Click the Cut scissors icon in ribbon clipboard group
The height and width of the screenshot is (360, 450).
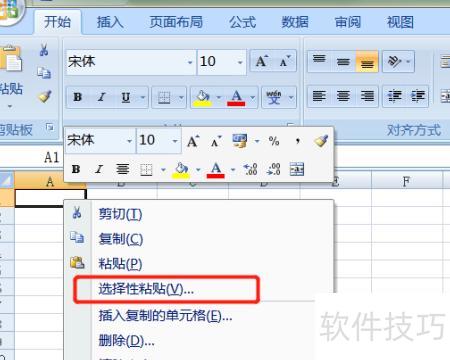[x=44, y=50]
